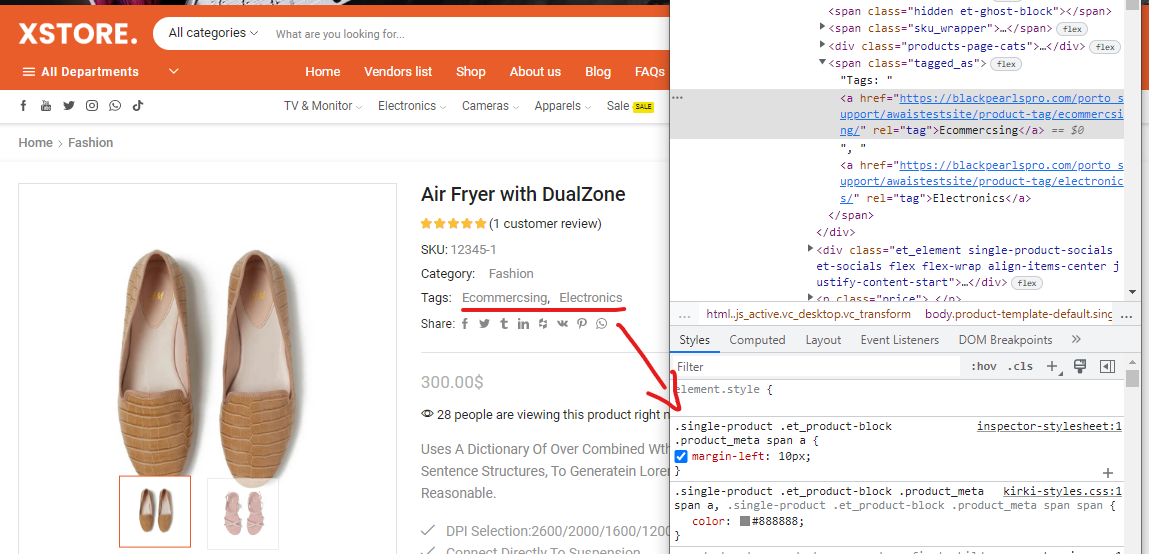This screenshot has height=554, width=1149.
Task: Click the Electronics tag link
Action: [591, 298]
